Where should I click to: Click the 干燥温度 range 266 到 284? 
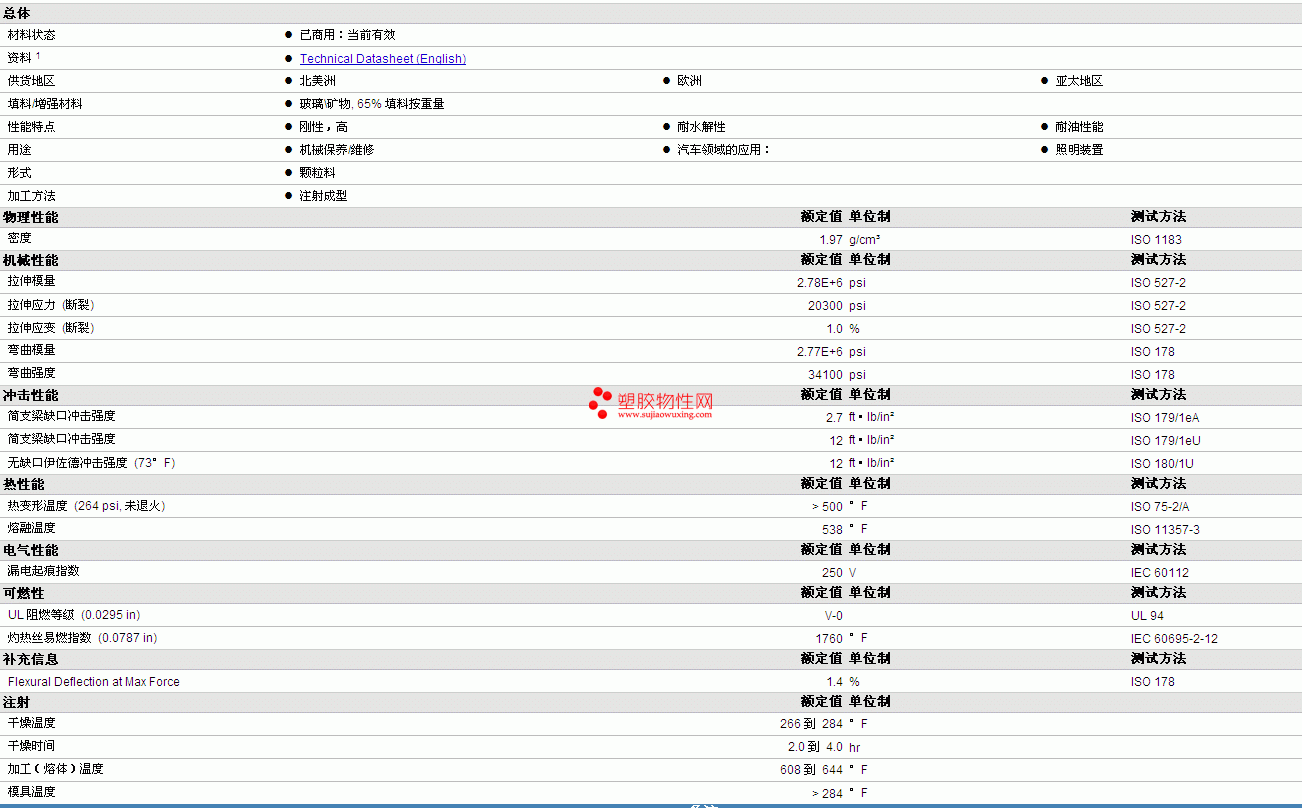tap(811, 724)
